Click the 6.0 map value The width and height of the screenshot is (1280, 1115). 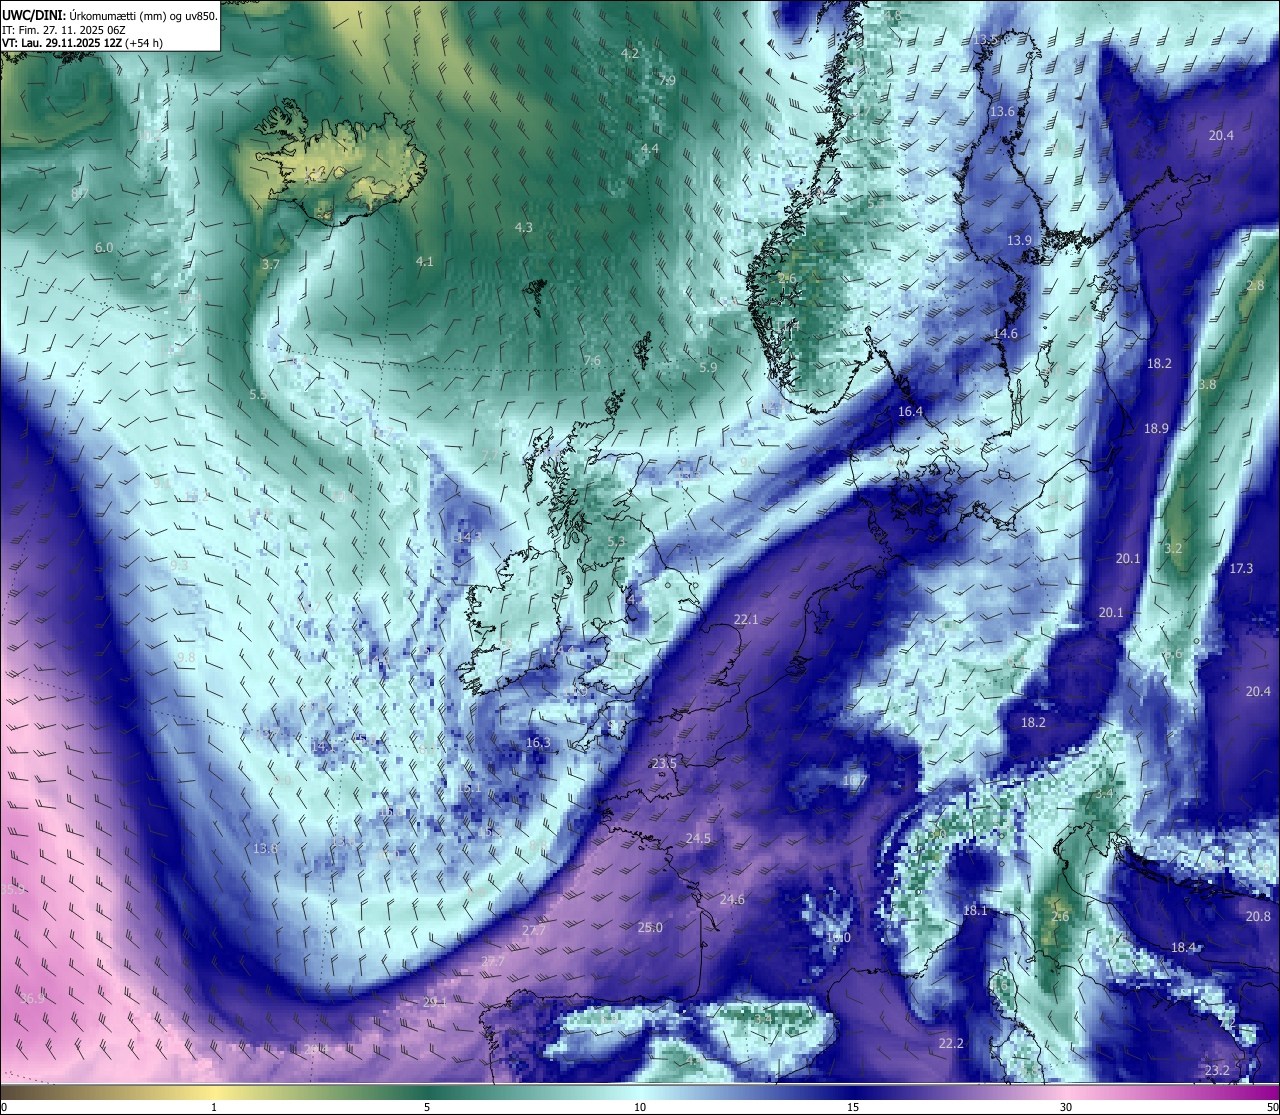104,248
